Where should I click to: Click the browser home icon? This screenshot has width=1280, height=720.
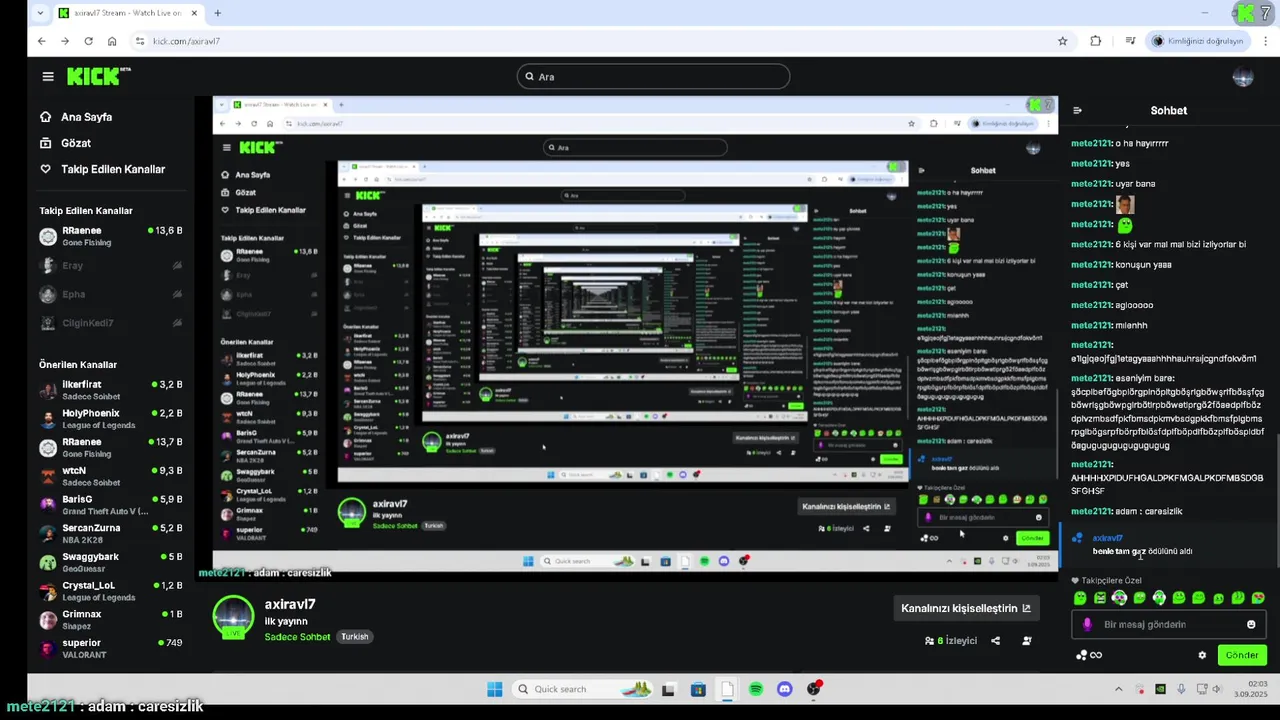(x=112, y=41)
